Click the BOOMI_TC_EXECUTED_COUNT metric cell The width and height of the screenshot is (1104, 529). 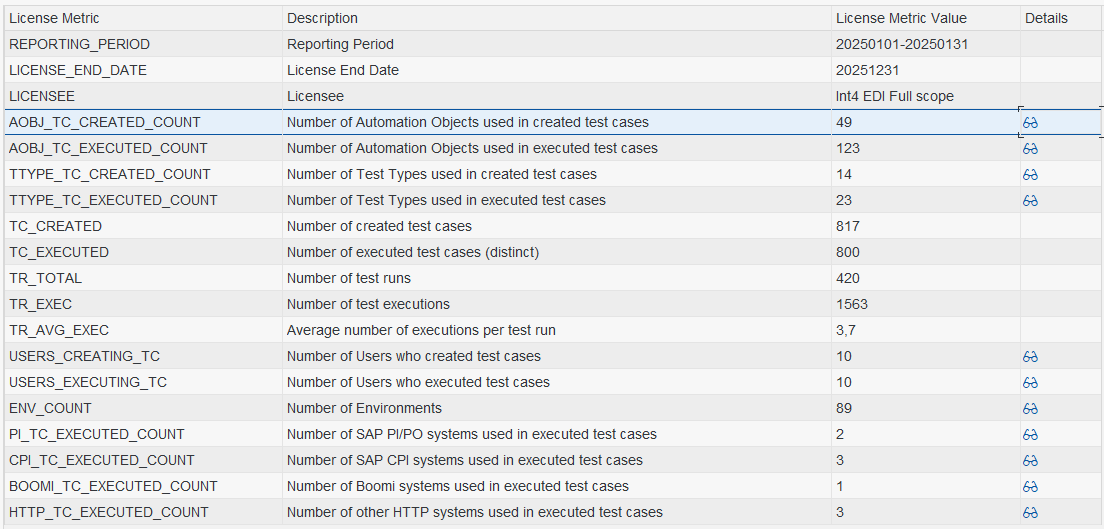[144, 487]
